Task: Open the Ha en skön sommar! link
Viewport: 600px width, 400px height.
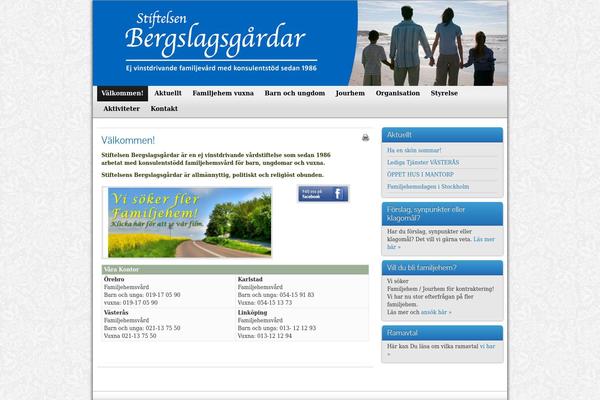Action: [414, 150]
